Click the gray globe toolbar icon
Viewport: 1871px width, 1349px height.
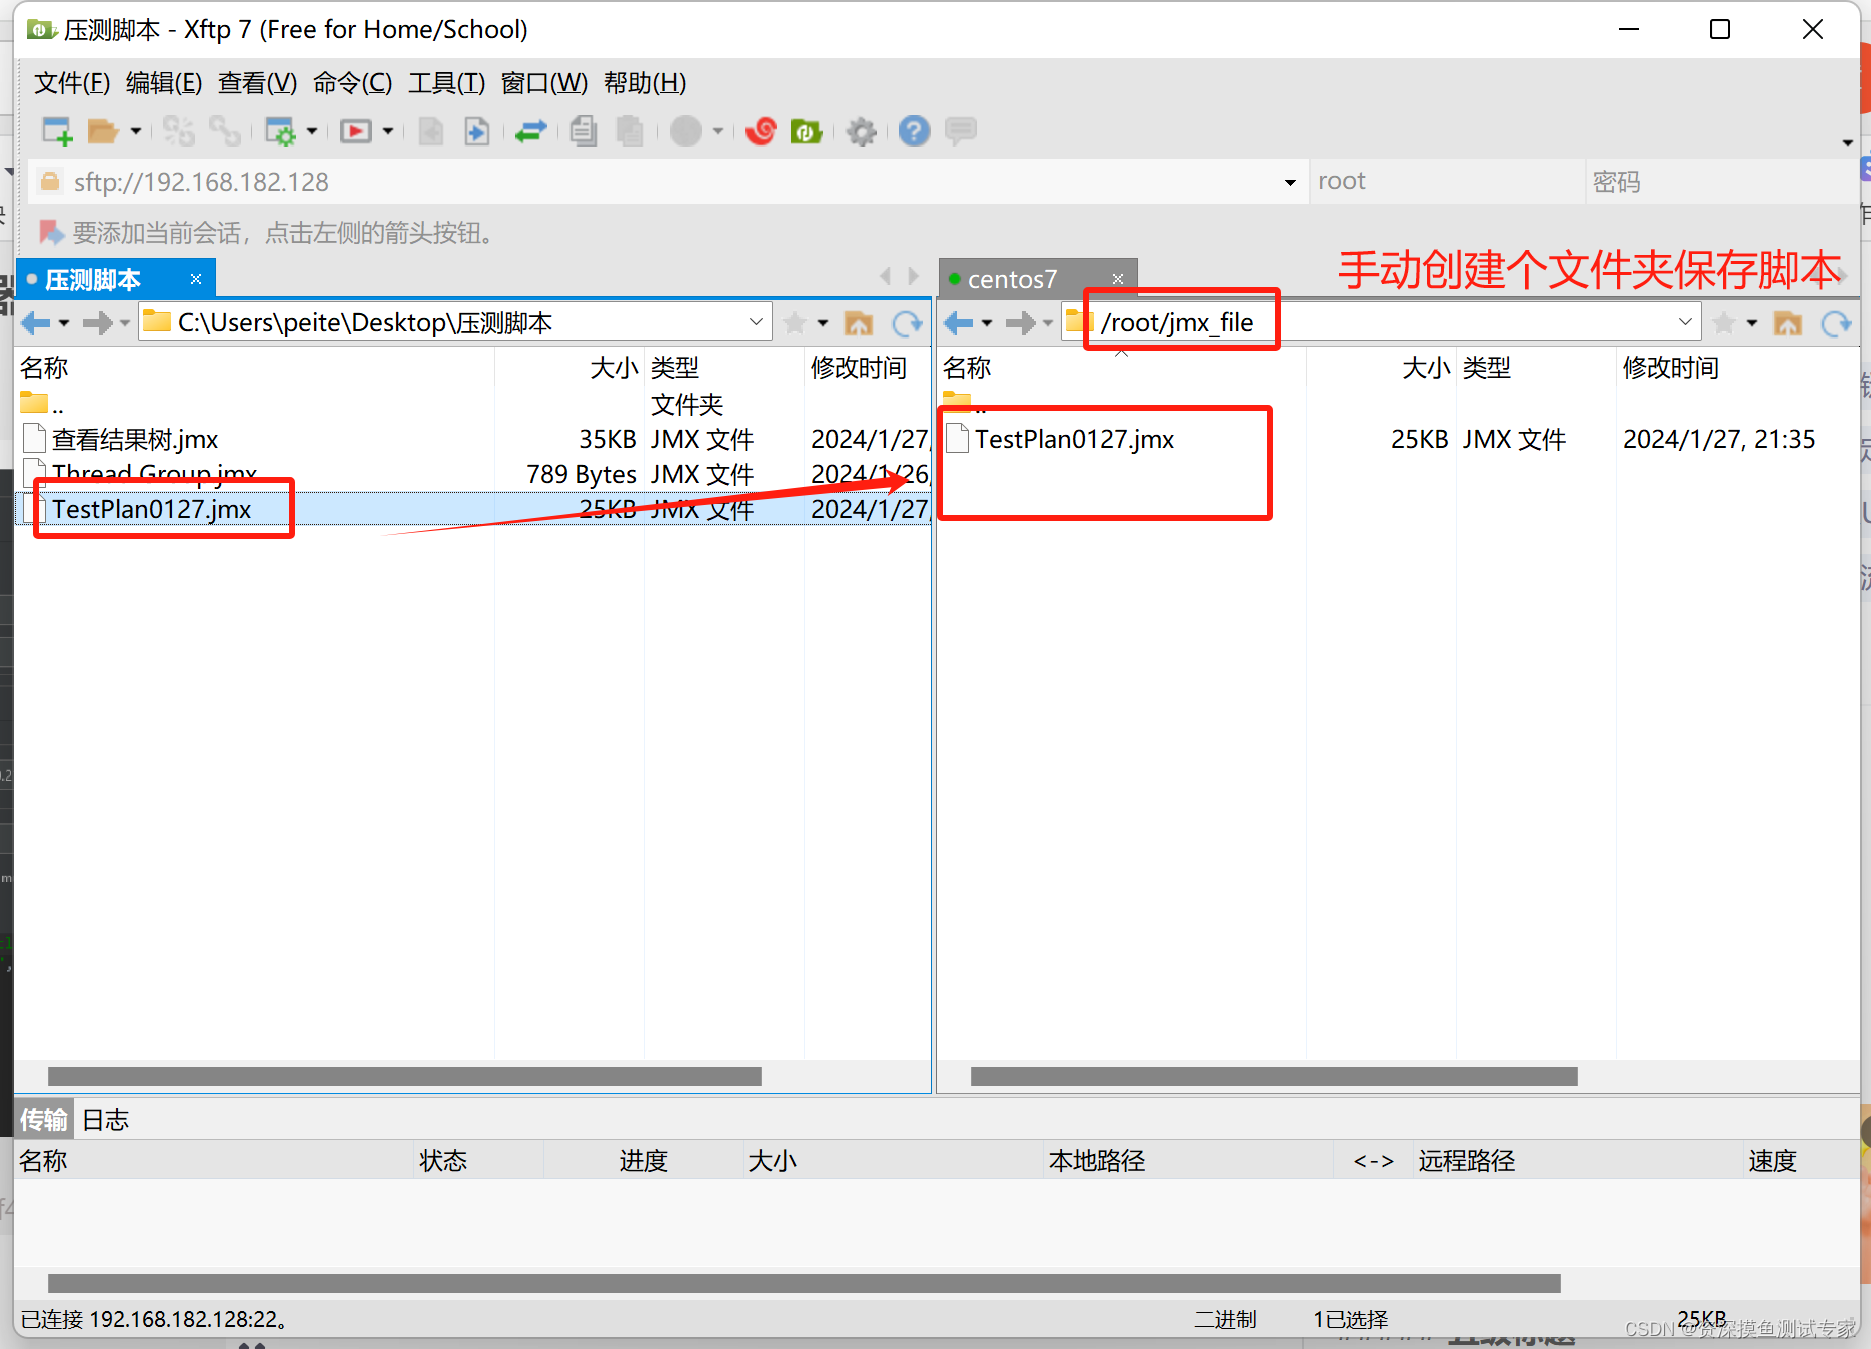coord(686,131)
